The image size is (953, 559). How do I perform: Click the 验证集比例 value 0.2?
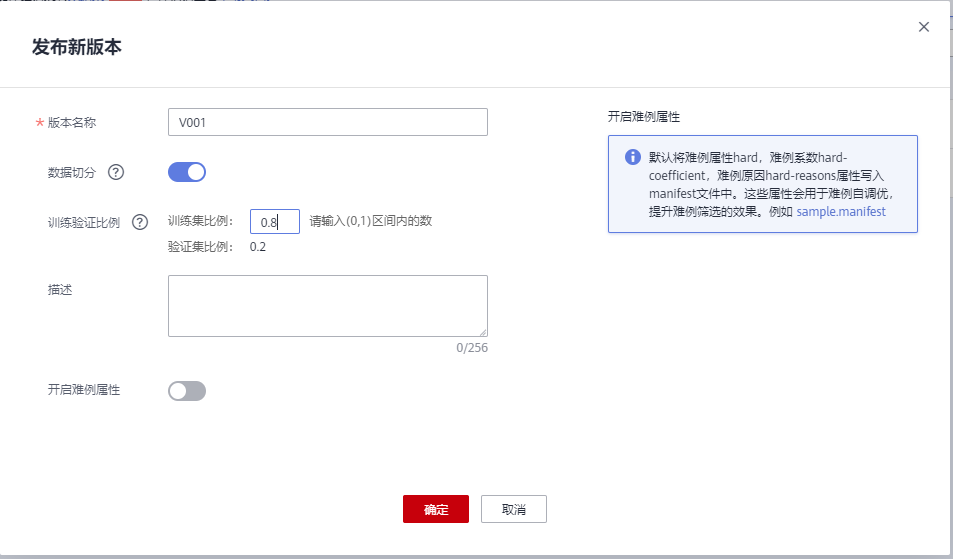point(258,247)
